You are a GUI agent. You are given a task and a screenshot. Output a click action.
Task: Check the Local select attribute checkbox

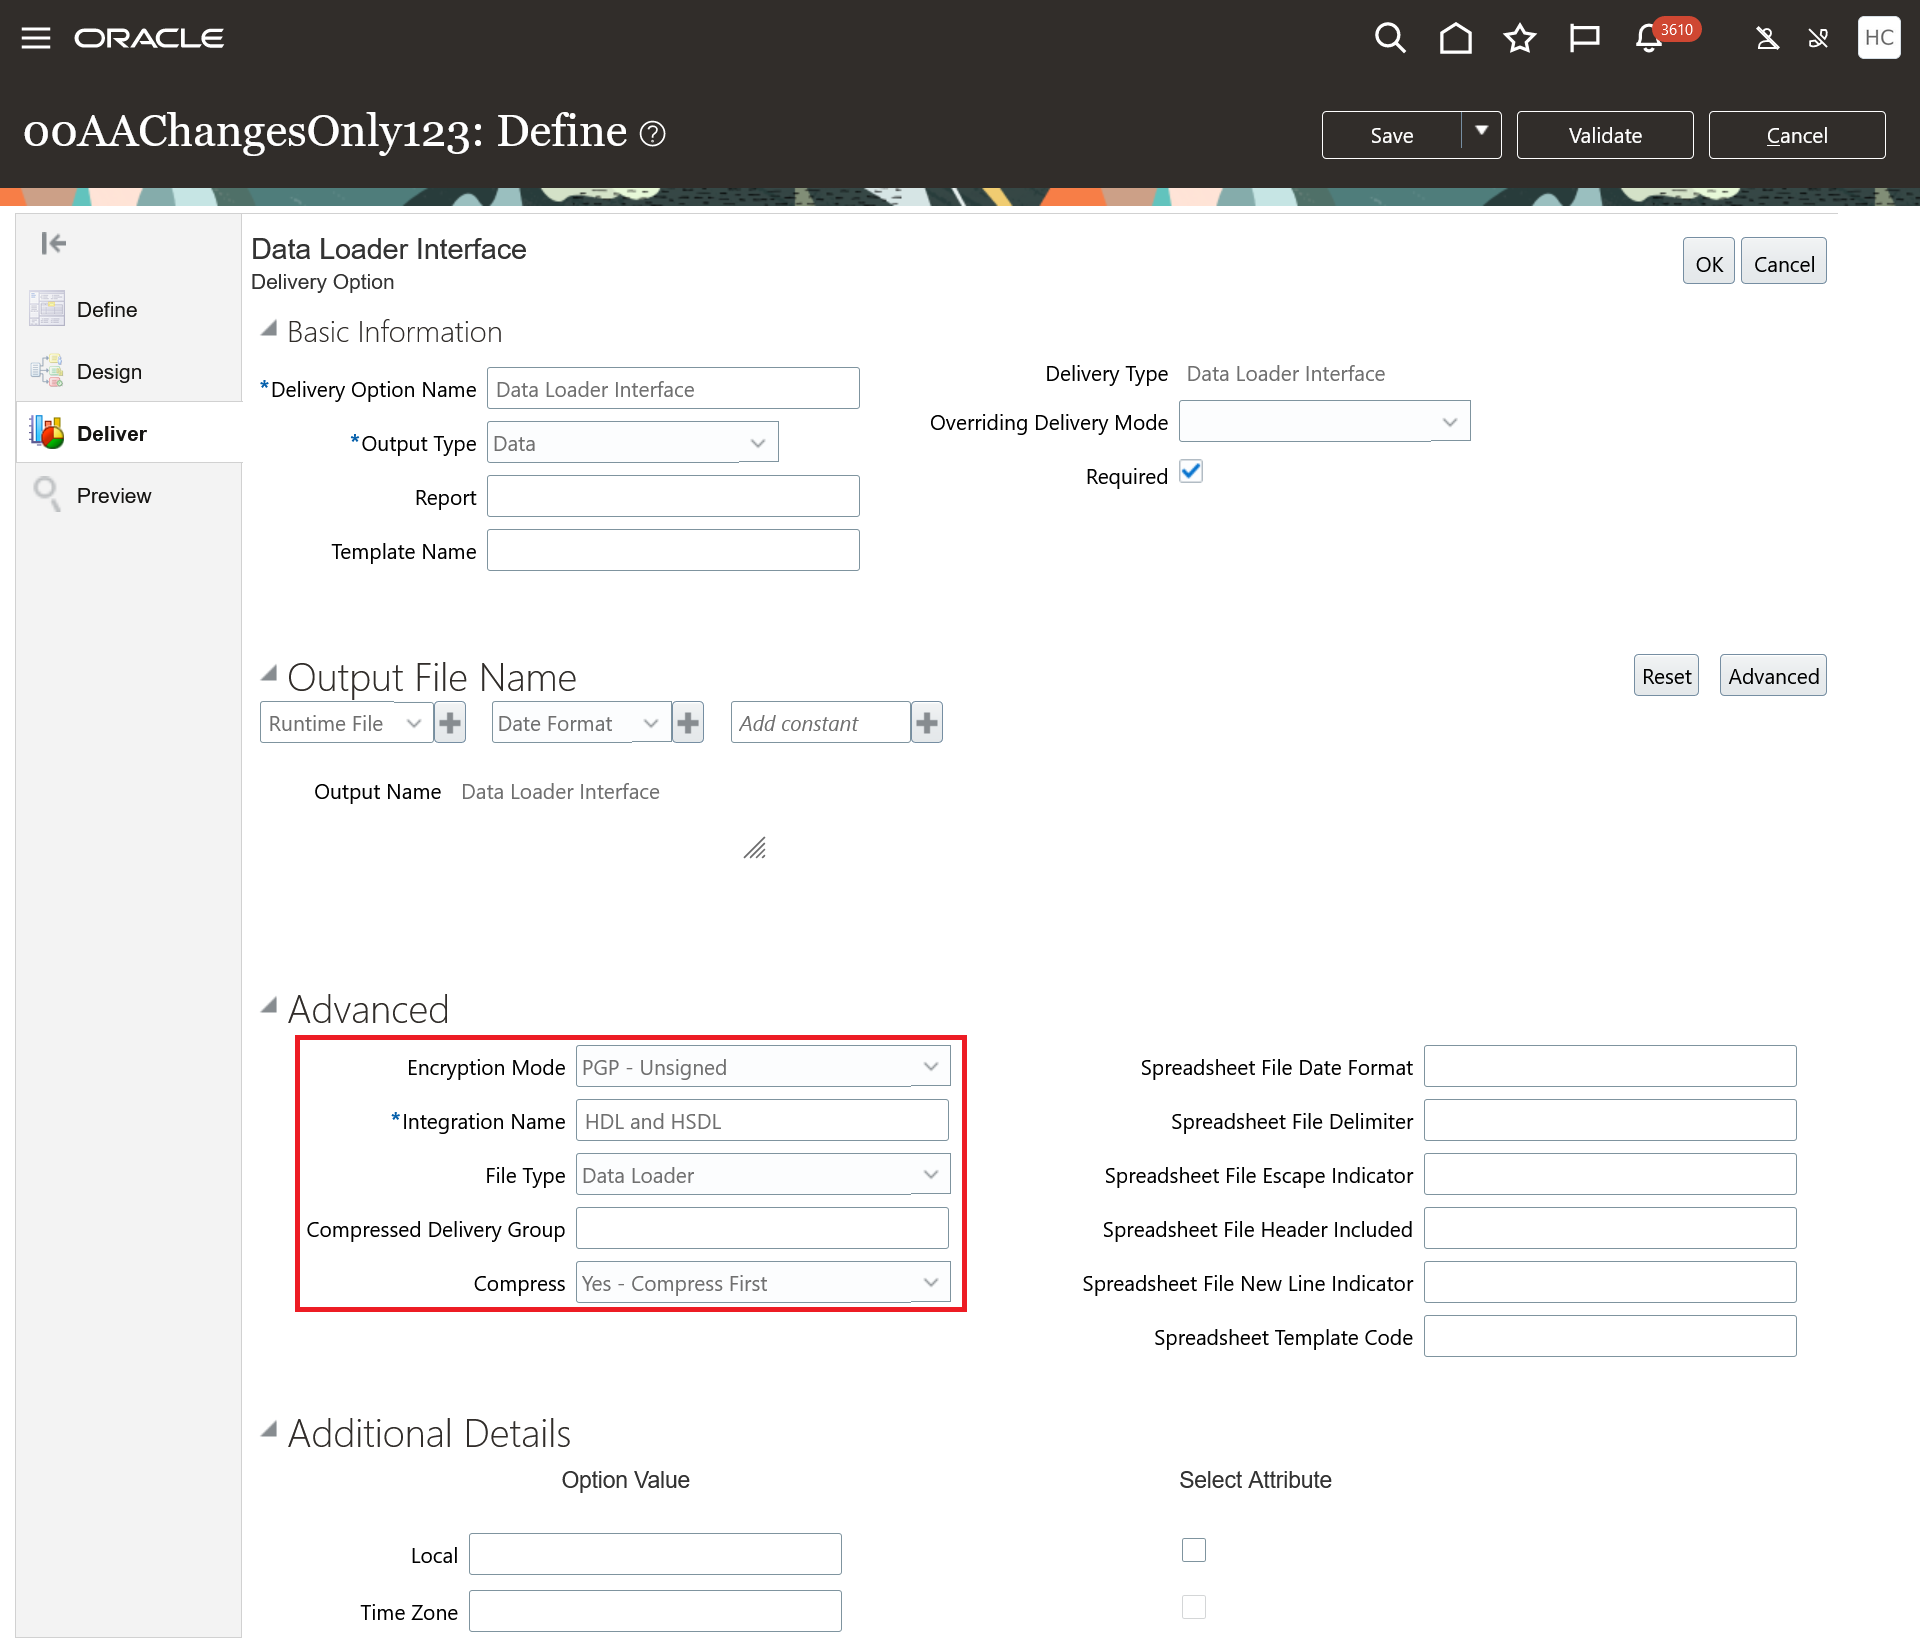point(1193,1550)
